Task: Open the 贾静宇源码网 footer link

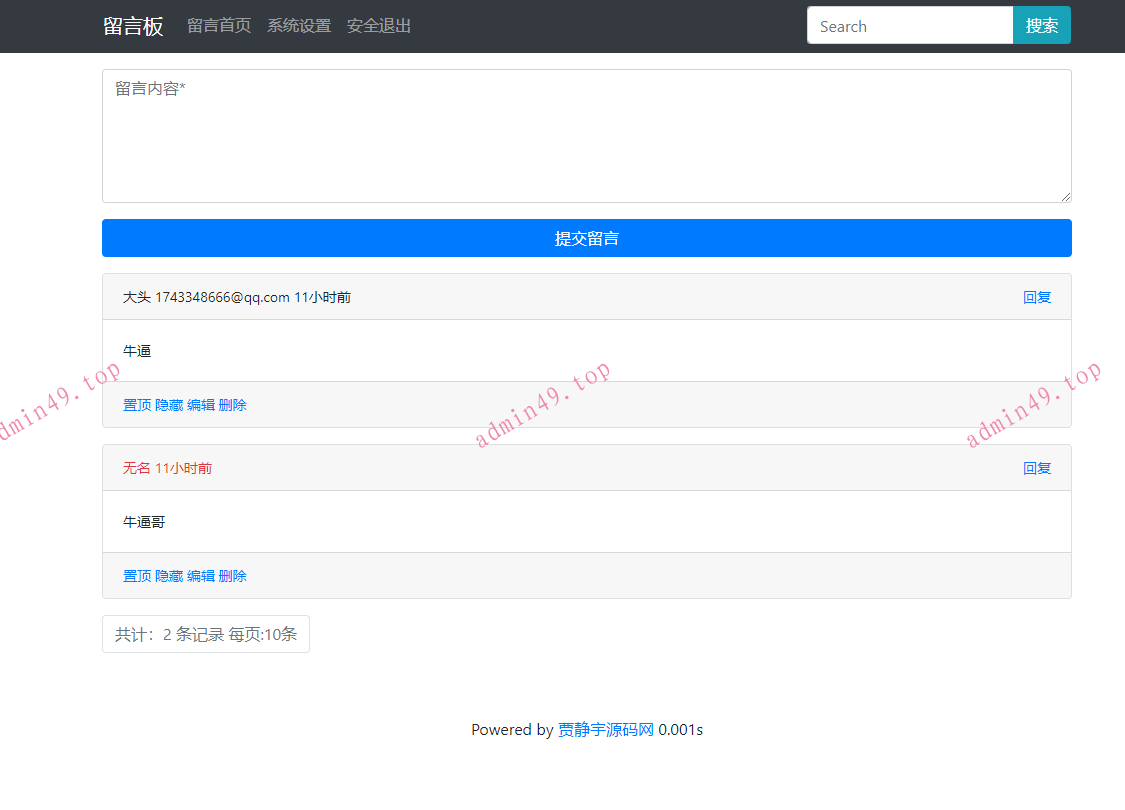Action: (x=605, y=729)
